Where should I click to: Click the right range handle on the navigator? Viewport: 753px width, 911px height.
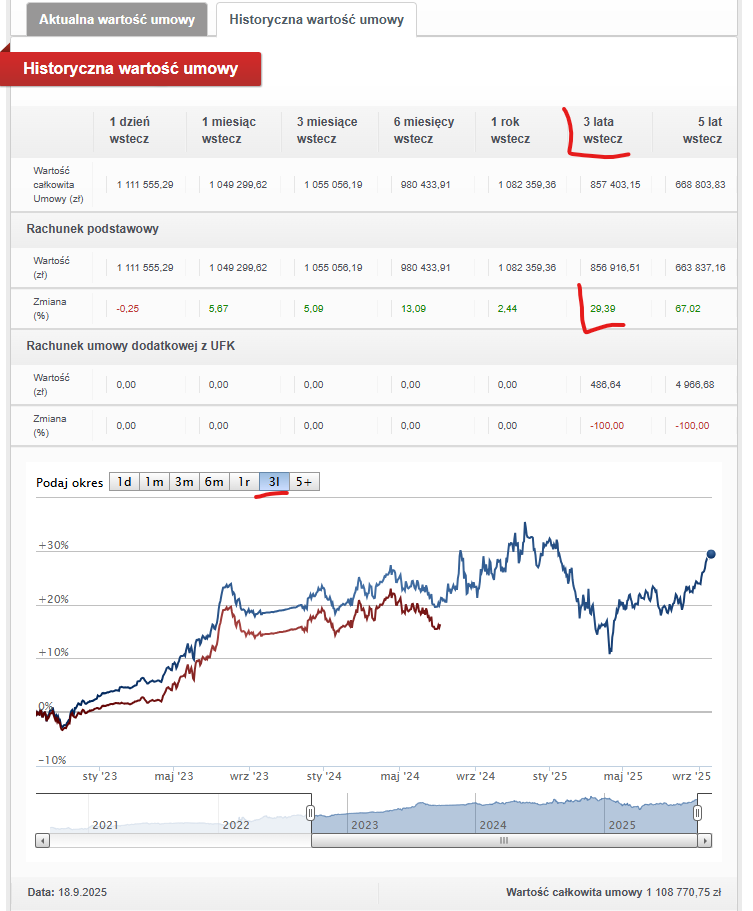coord(698,812)
